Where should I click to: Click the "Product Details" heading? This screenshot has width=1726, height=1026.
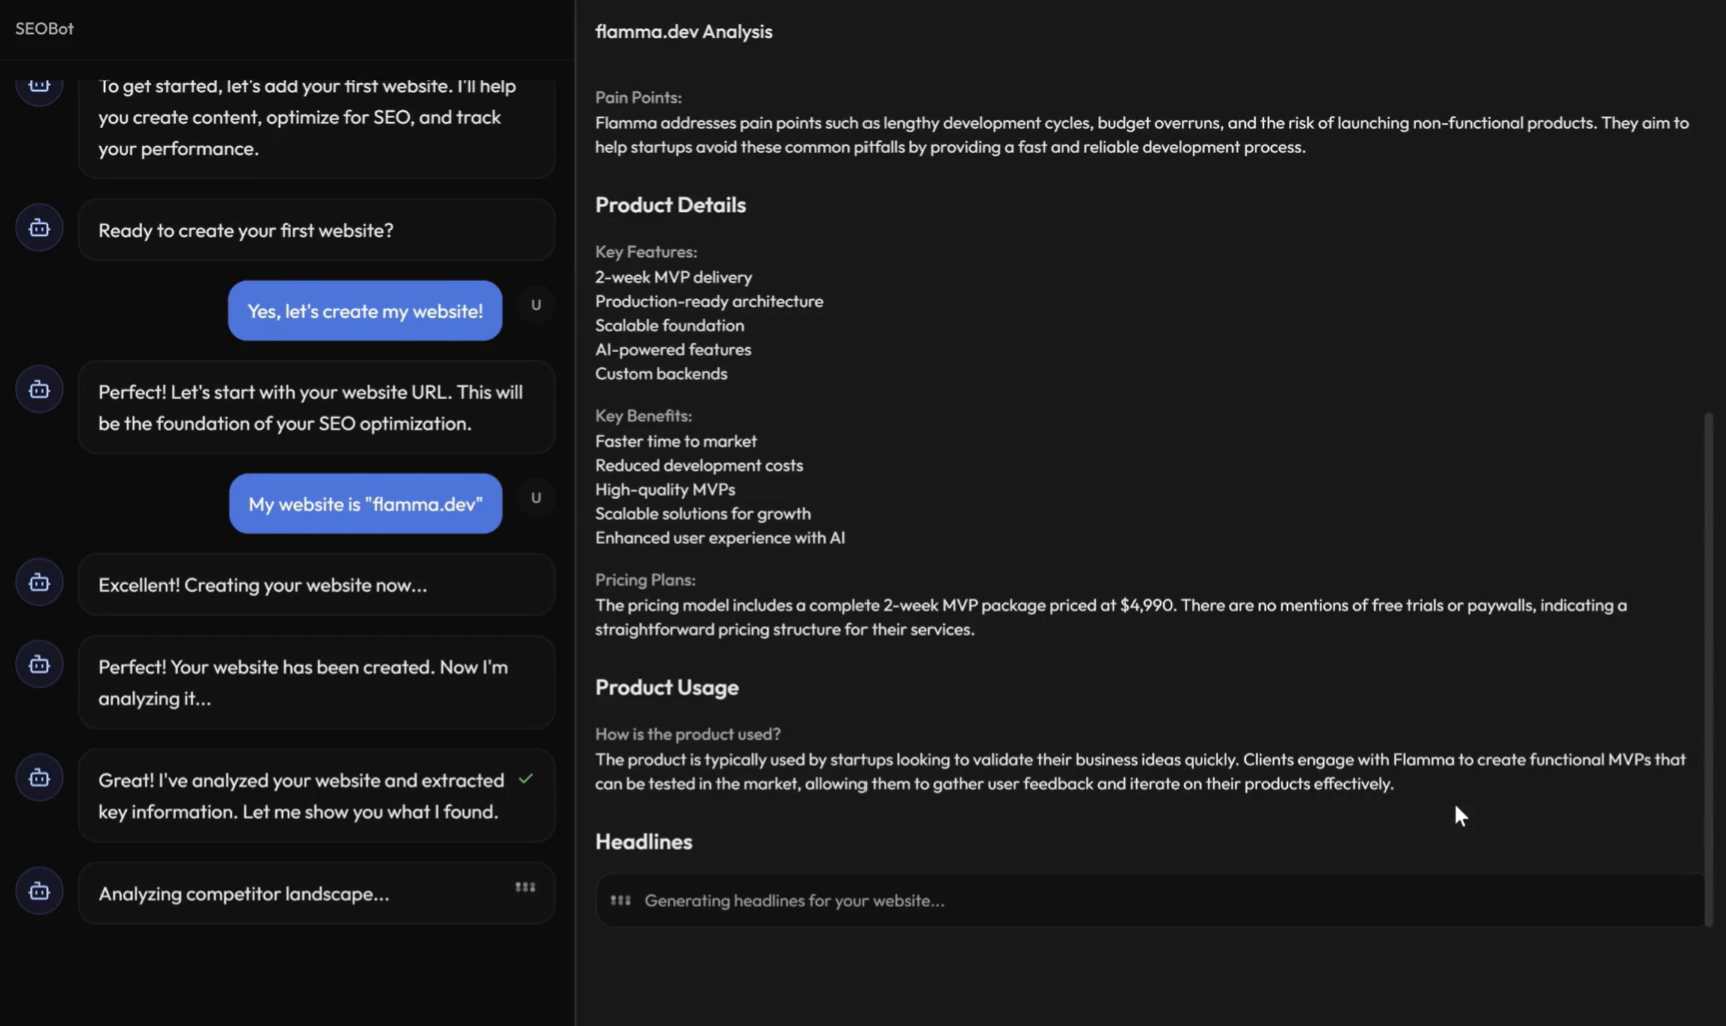point(670,204)
